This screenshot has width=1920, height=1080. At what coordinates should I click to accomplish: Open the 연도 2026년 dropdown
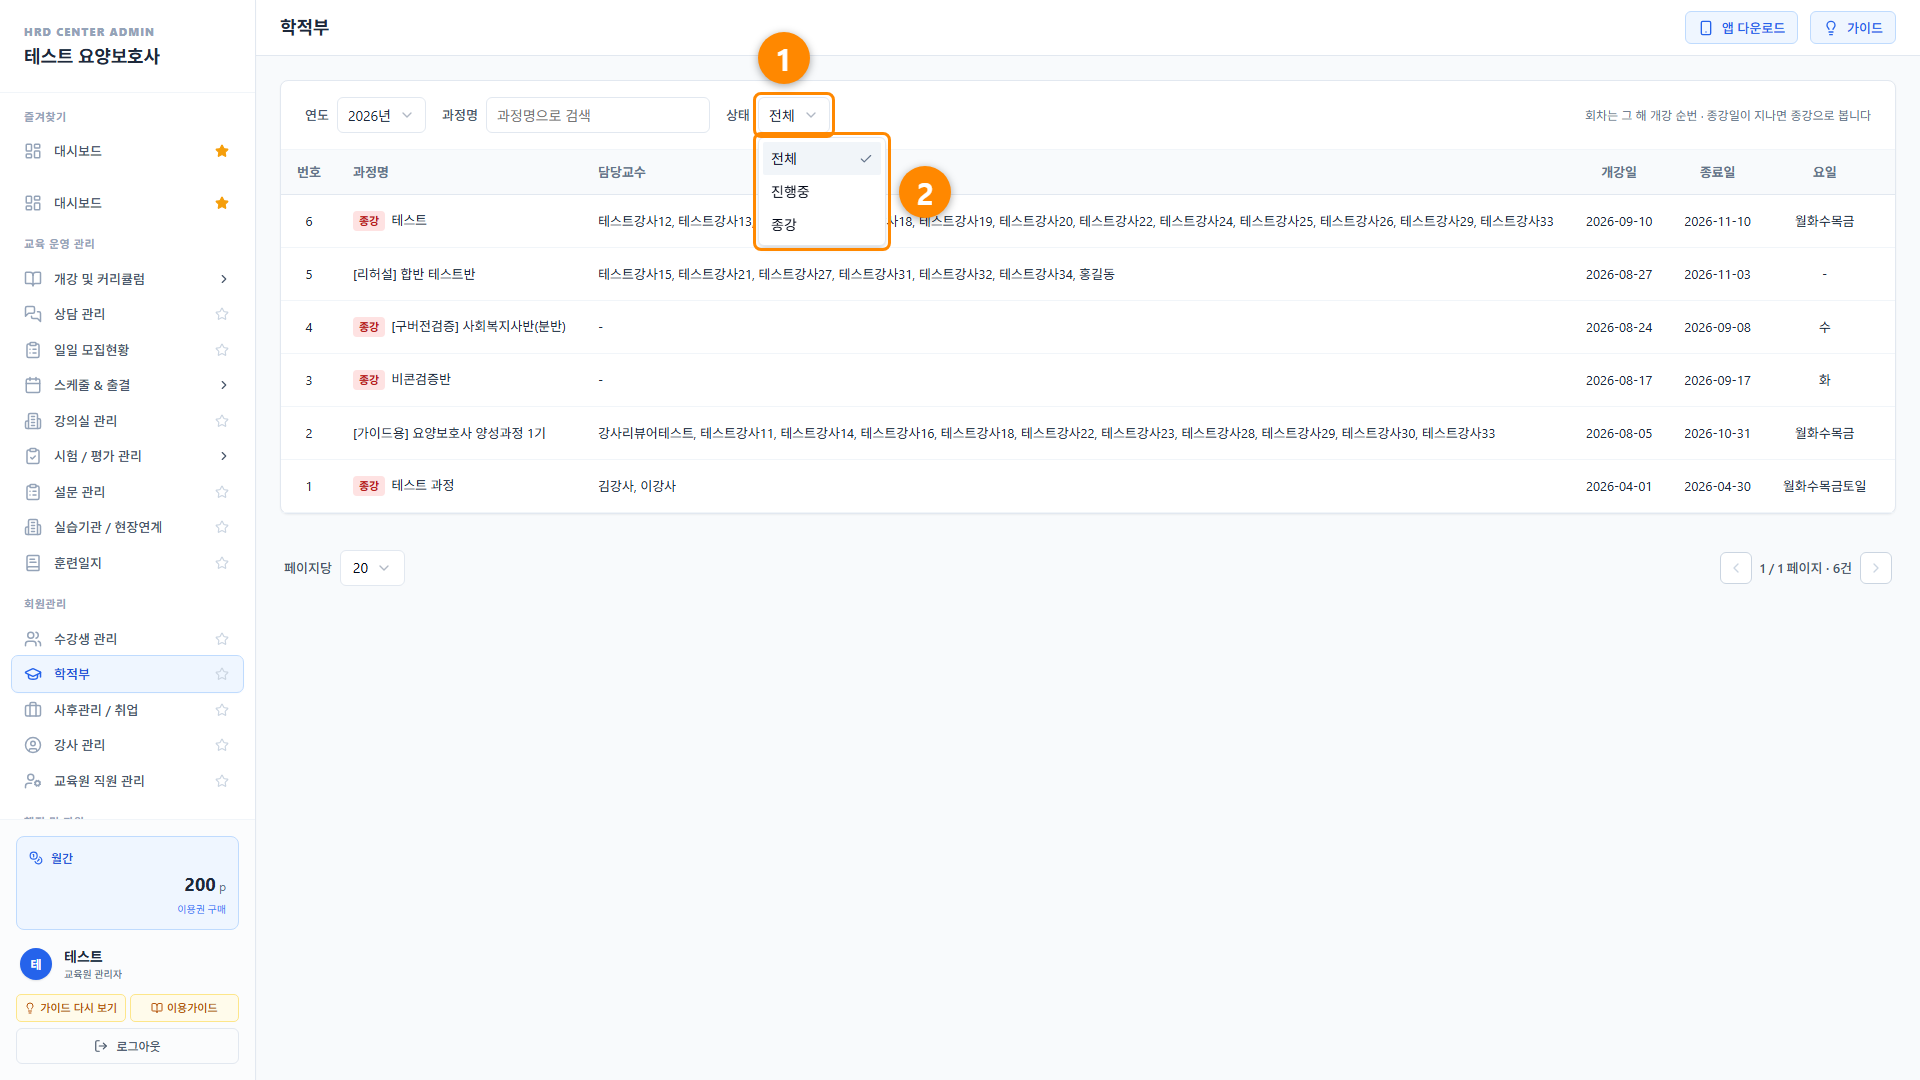[x=381, y=116]
